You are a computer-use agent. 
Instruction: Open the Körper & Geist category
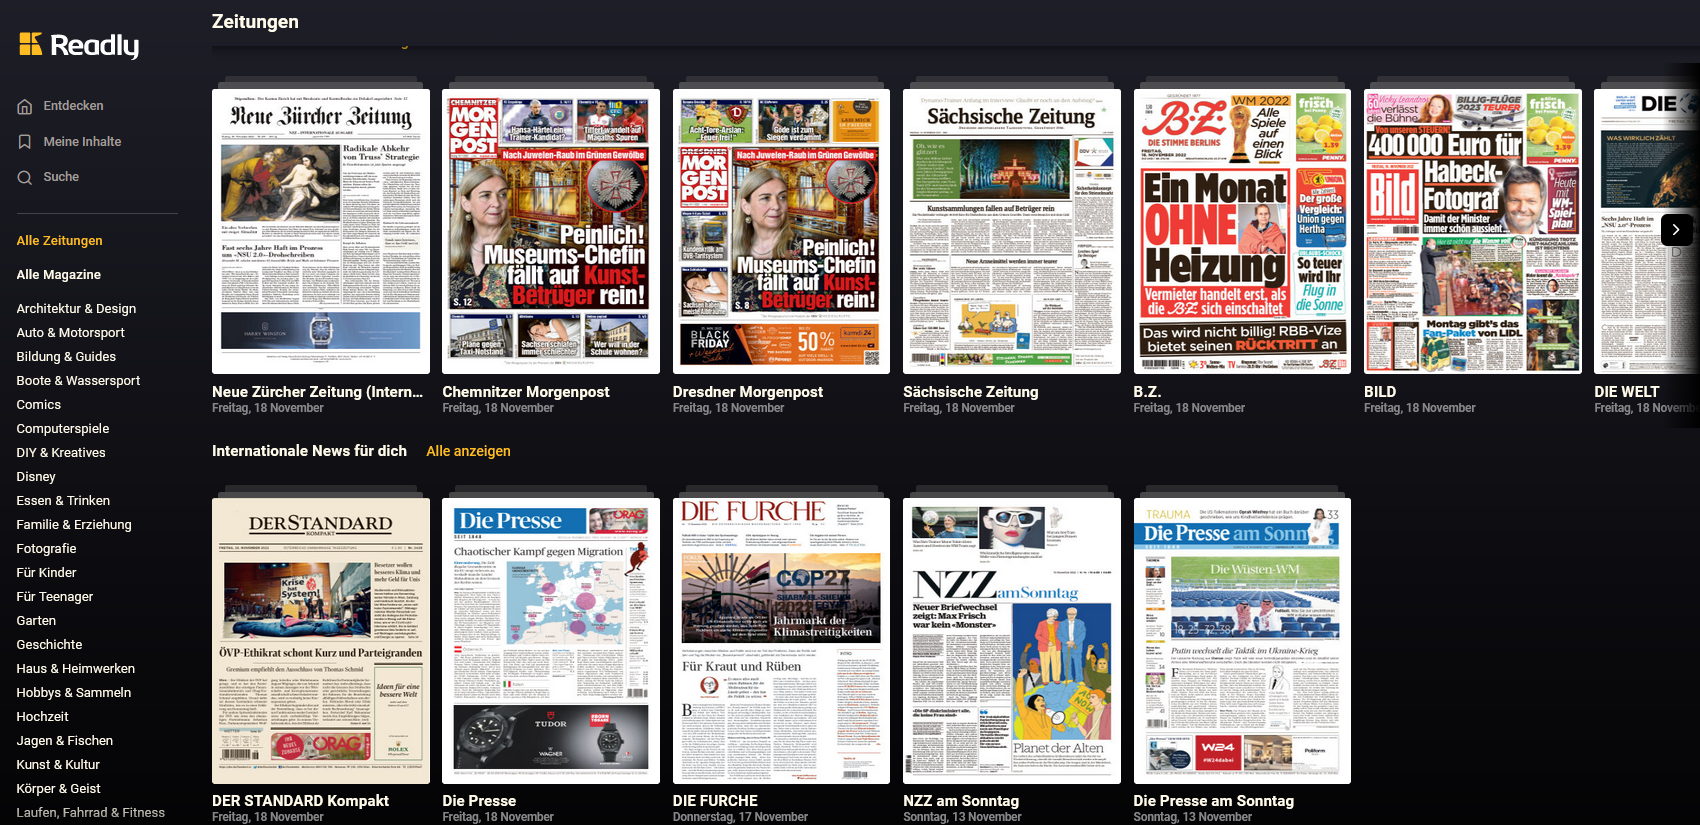click(58, 789)
